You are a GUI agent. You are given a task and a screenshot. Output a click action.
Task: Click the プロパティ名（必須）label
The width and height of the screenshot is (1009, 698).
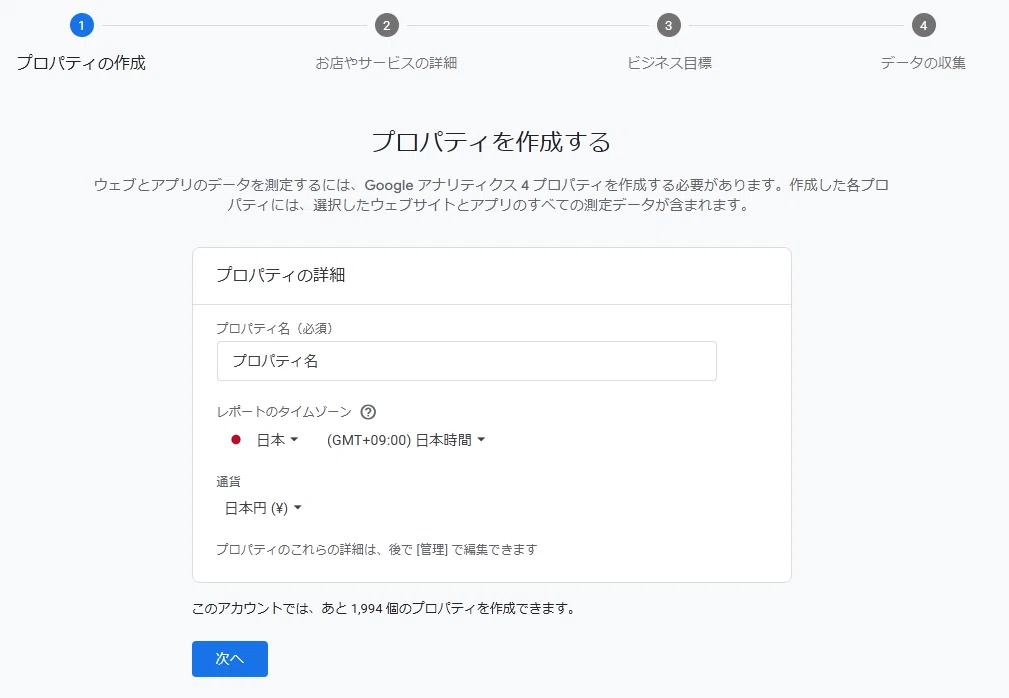[275, 329]
